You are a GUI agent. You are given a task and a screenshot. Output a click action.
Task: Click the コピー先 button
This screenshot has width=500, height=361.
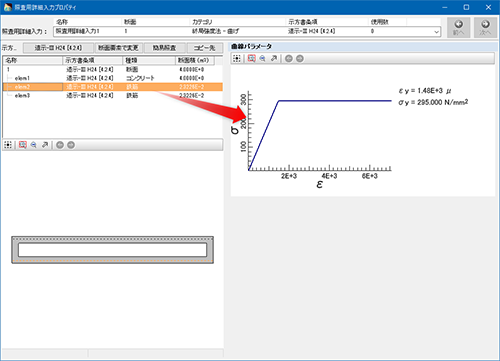205,48
